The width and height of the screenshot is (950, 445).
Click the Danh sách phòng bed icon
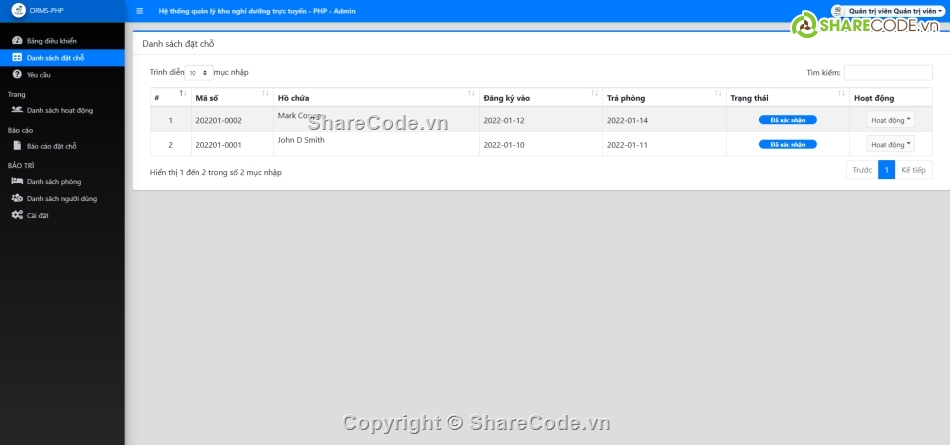coord(17,181)
